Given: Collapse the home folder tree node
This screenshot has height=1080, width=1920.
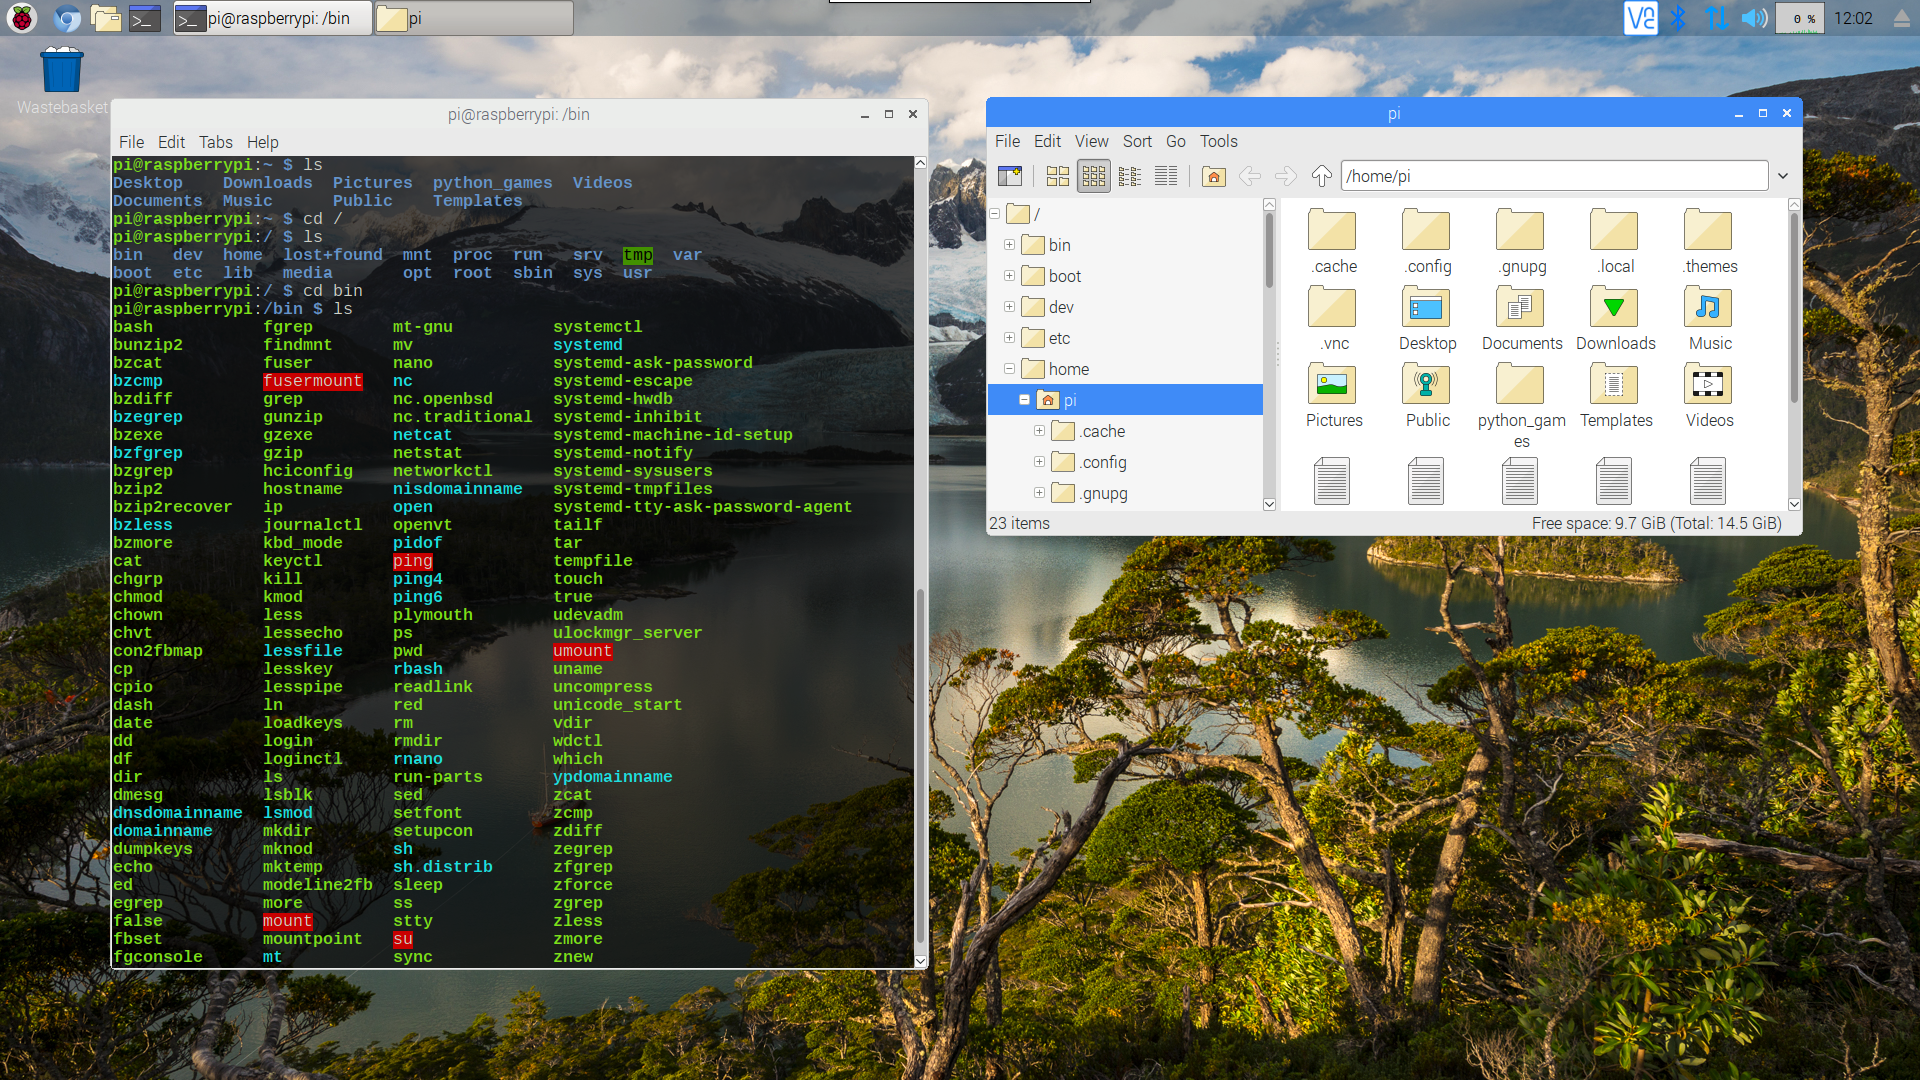Looking at the screenshot, I should [1009, 369].
